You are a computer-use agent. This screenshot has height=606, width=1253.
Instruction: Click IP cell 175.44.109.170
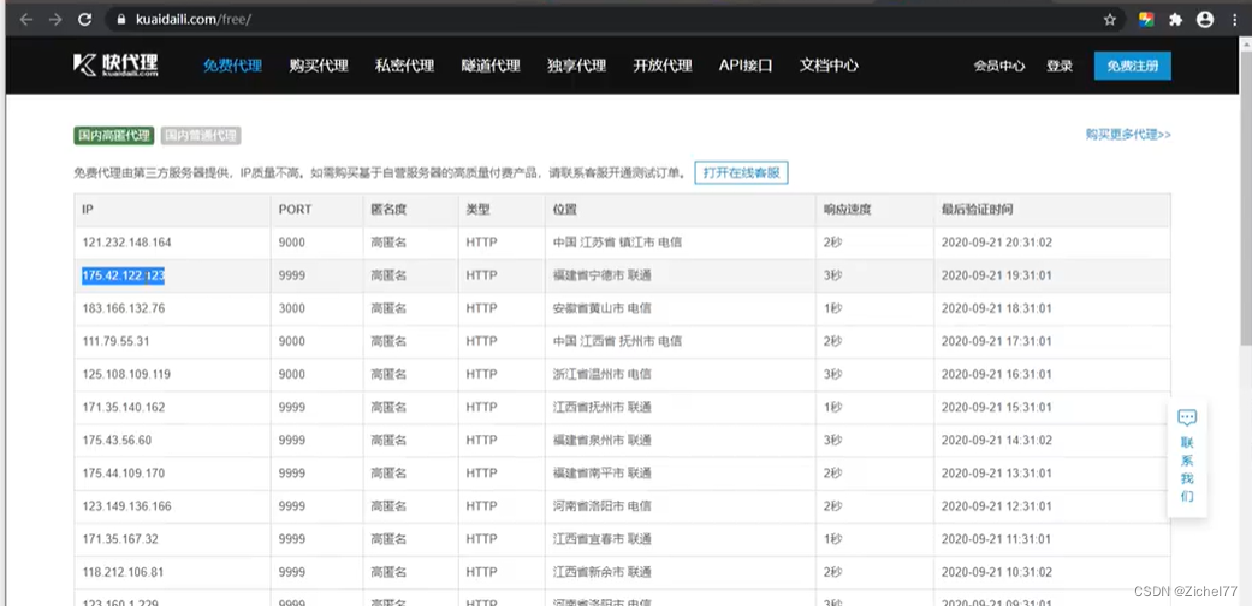(124, 474)
